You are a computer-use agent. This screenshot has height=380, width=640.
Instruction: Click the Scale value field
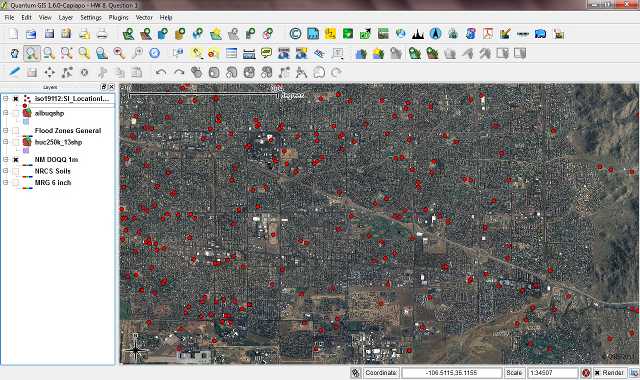552,373
